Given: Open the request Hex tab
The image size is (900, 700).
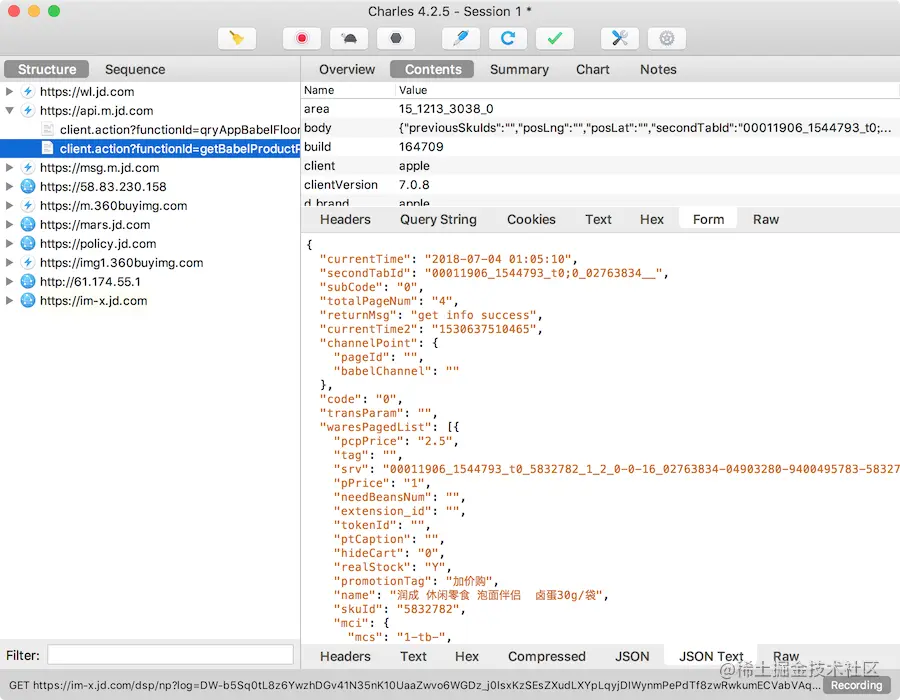Looking at the screenshot, I should [x=651, y=219].
